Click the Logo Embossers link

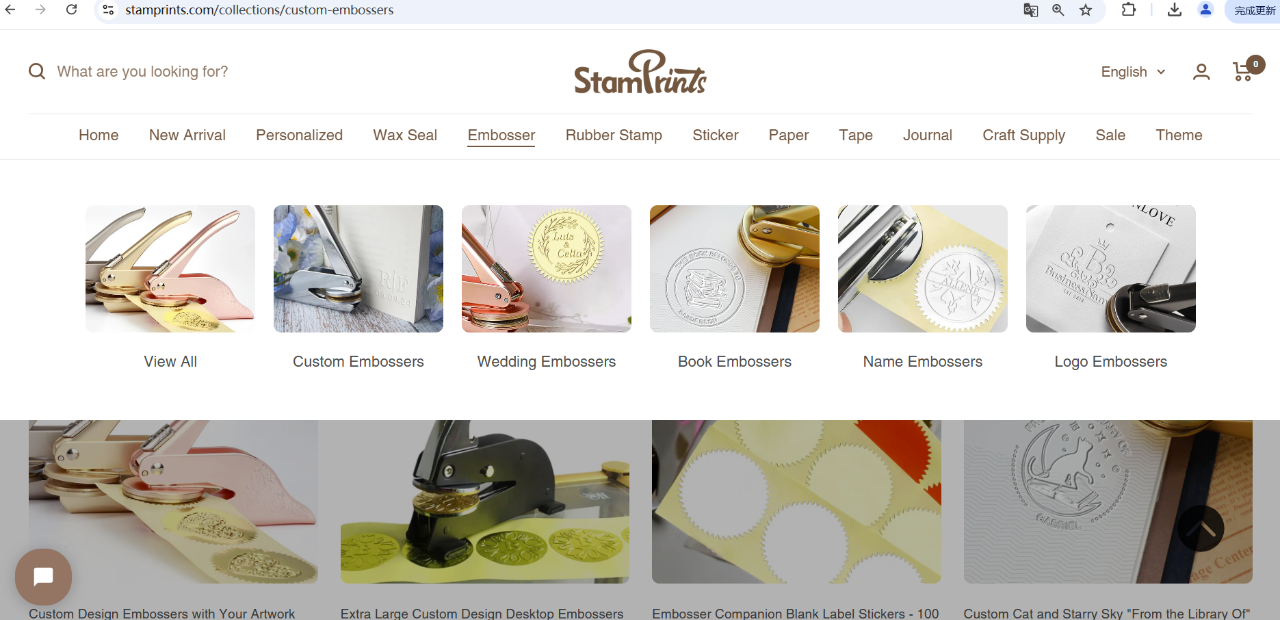click(1111, 362)
